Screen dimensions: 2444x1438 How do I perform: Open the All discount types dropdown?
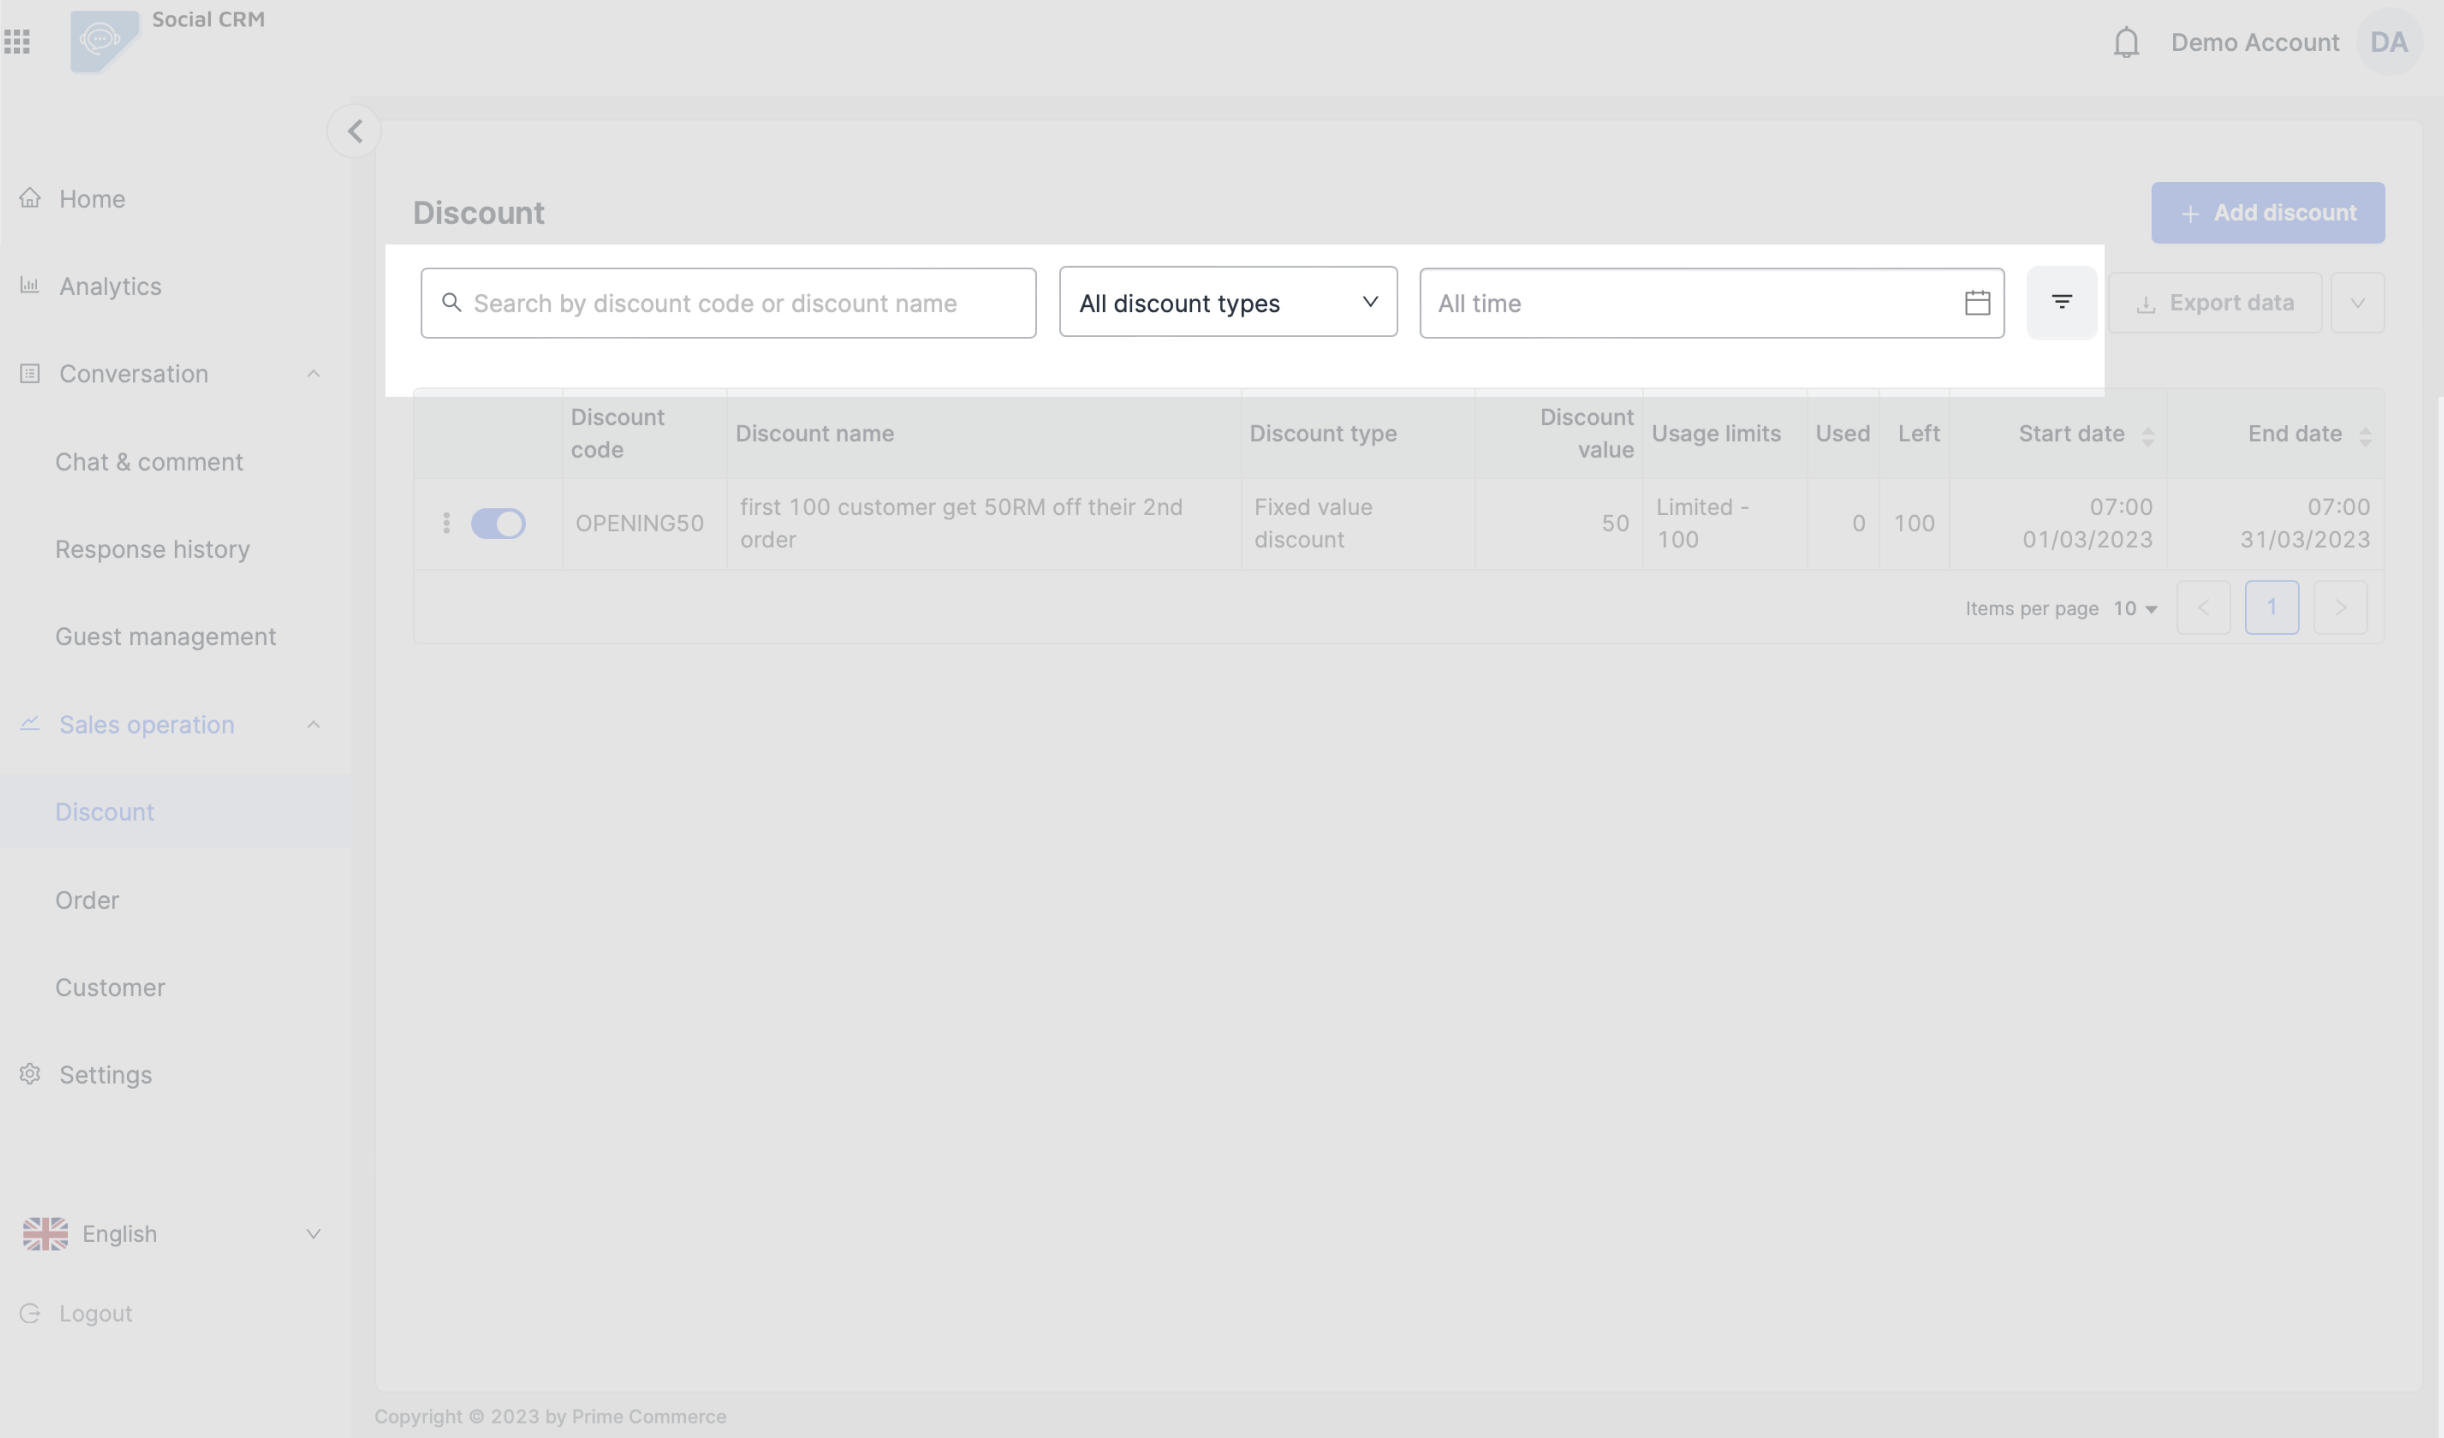[x=1228, y=302]
